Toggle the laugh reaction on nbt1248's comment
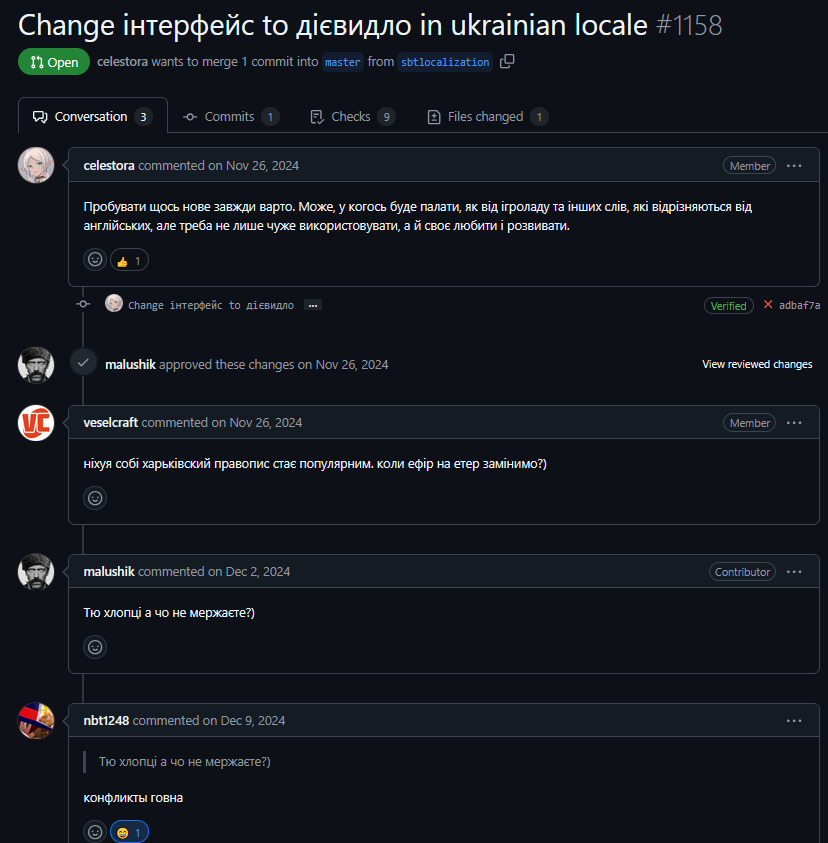 [x=129, y=832]
